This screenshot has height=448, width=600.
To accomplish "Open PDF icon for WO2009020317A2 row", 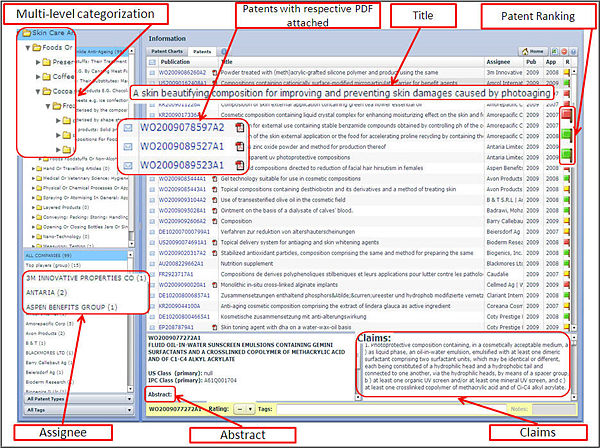I will pyautogui.click(x=215, y=253).
